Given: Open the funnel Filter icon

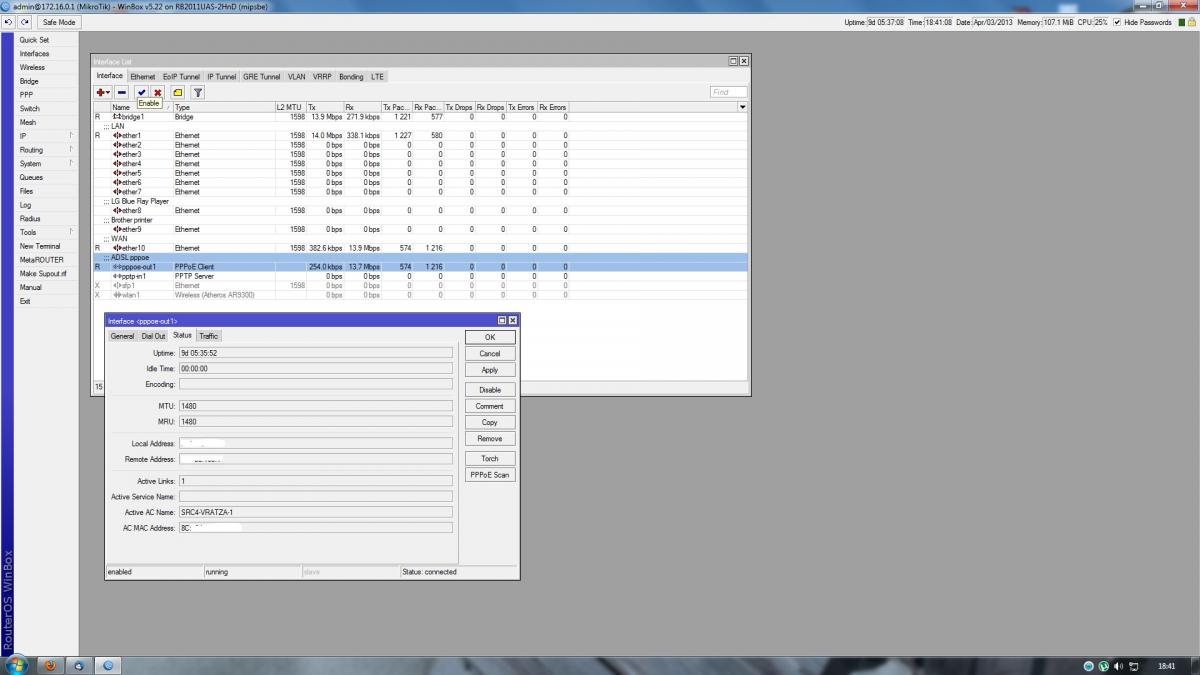Looking at the screenshot, I should [198, 92].
